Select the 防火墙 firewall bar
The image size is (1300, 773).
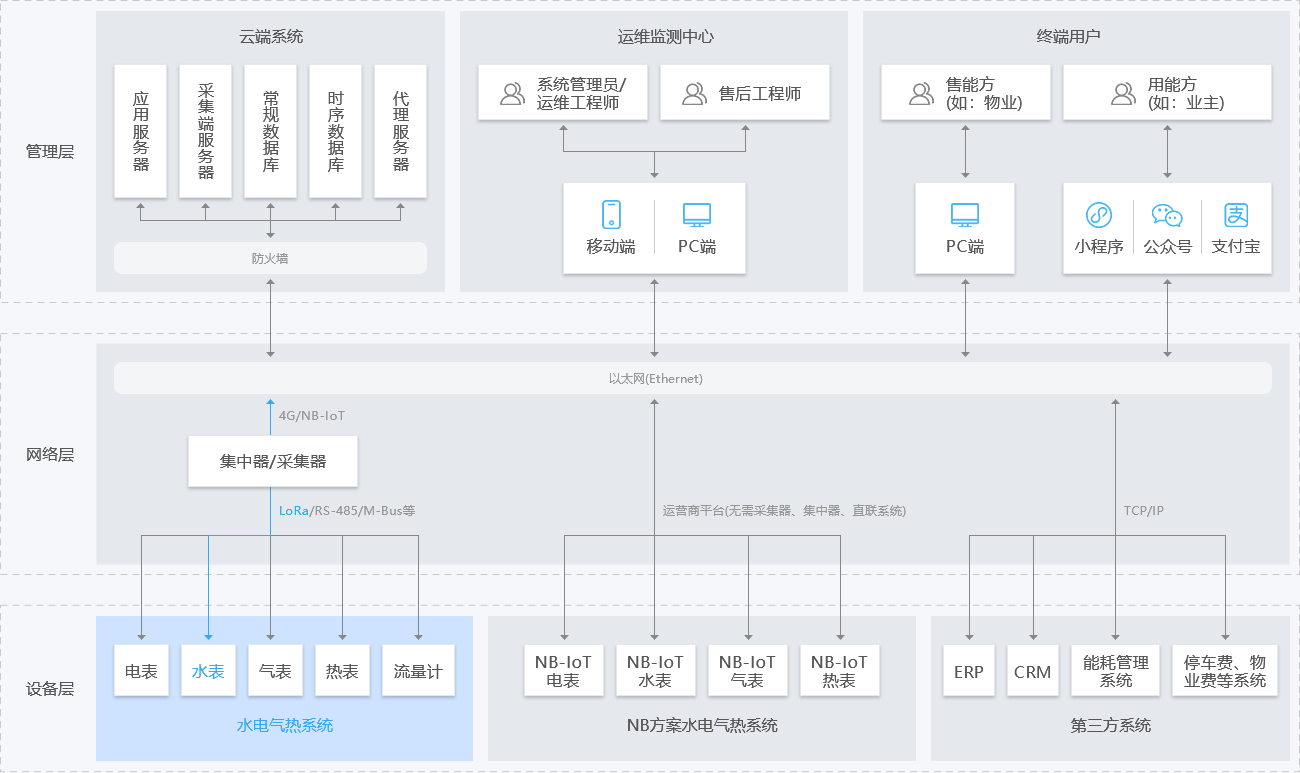click(x=270, y=258)
